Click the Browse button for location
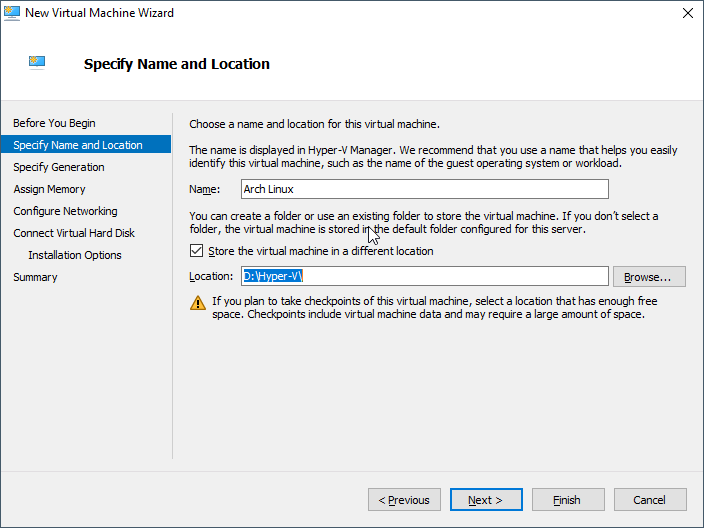The width and height of the screenshot is (704, 528). click(x=649, y=277)
